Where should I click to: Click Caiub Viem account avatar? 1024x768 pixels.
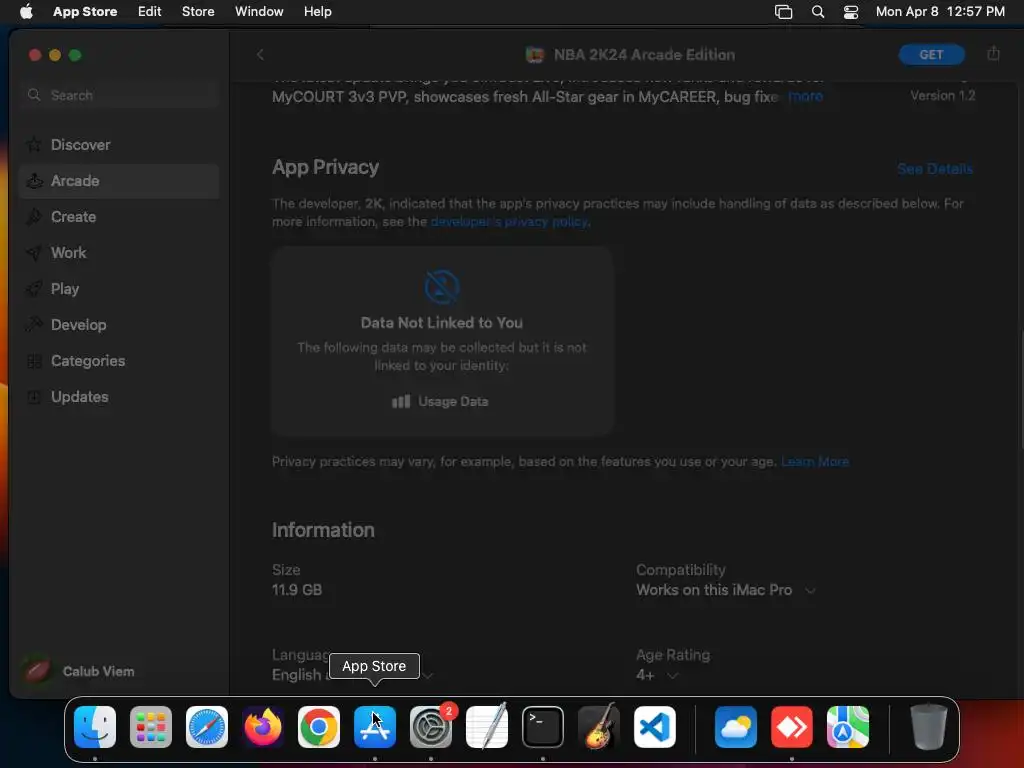37,671
